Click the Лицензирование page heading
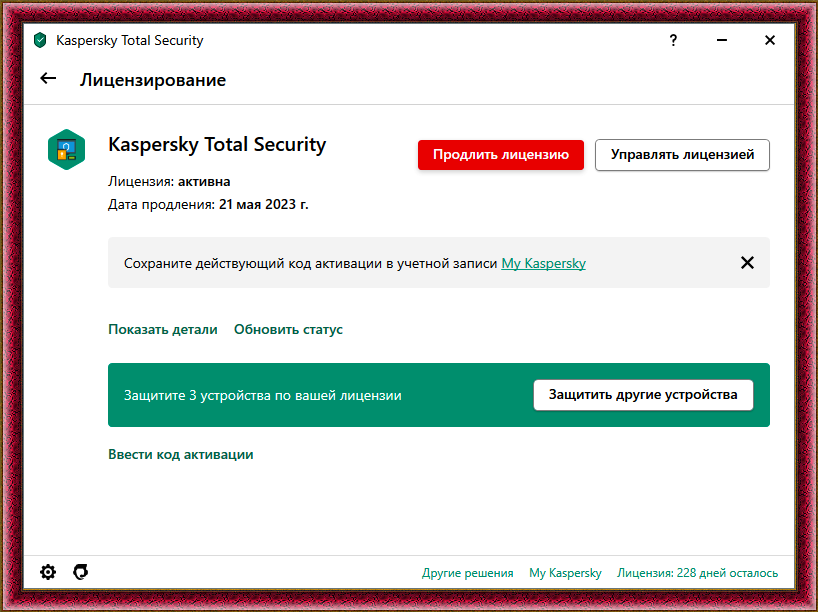This screenshot has height=612, width=818. (x=153, y=80)
